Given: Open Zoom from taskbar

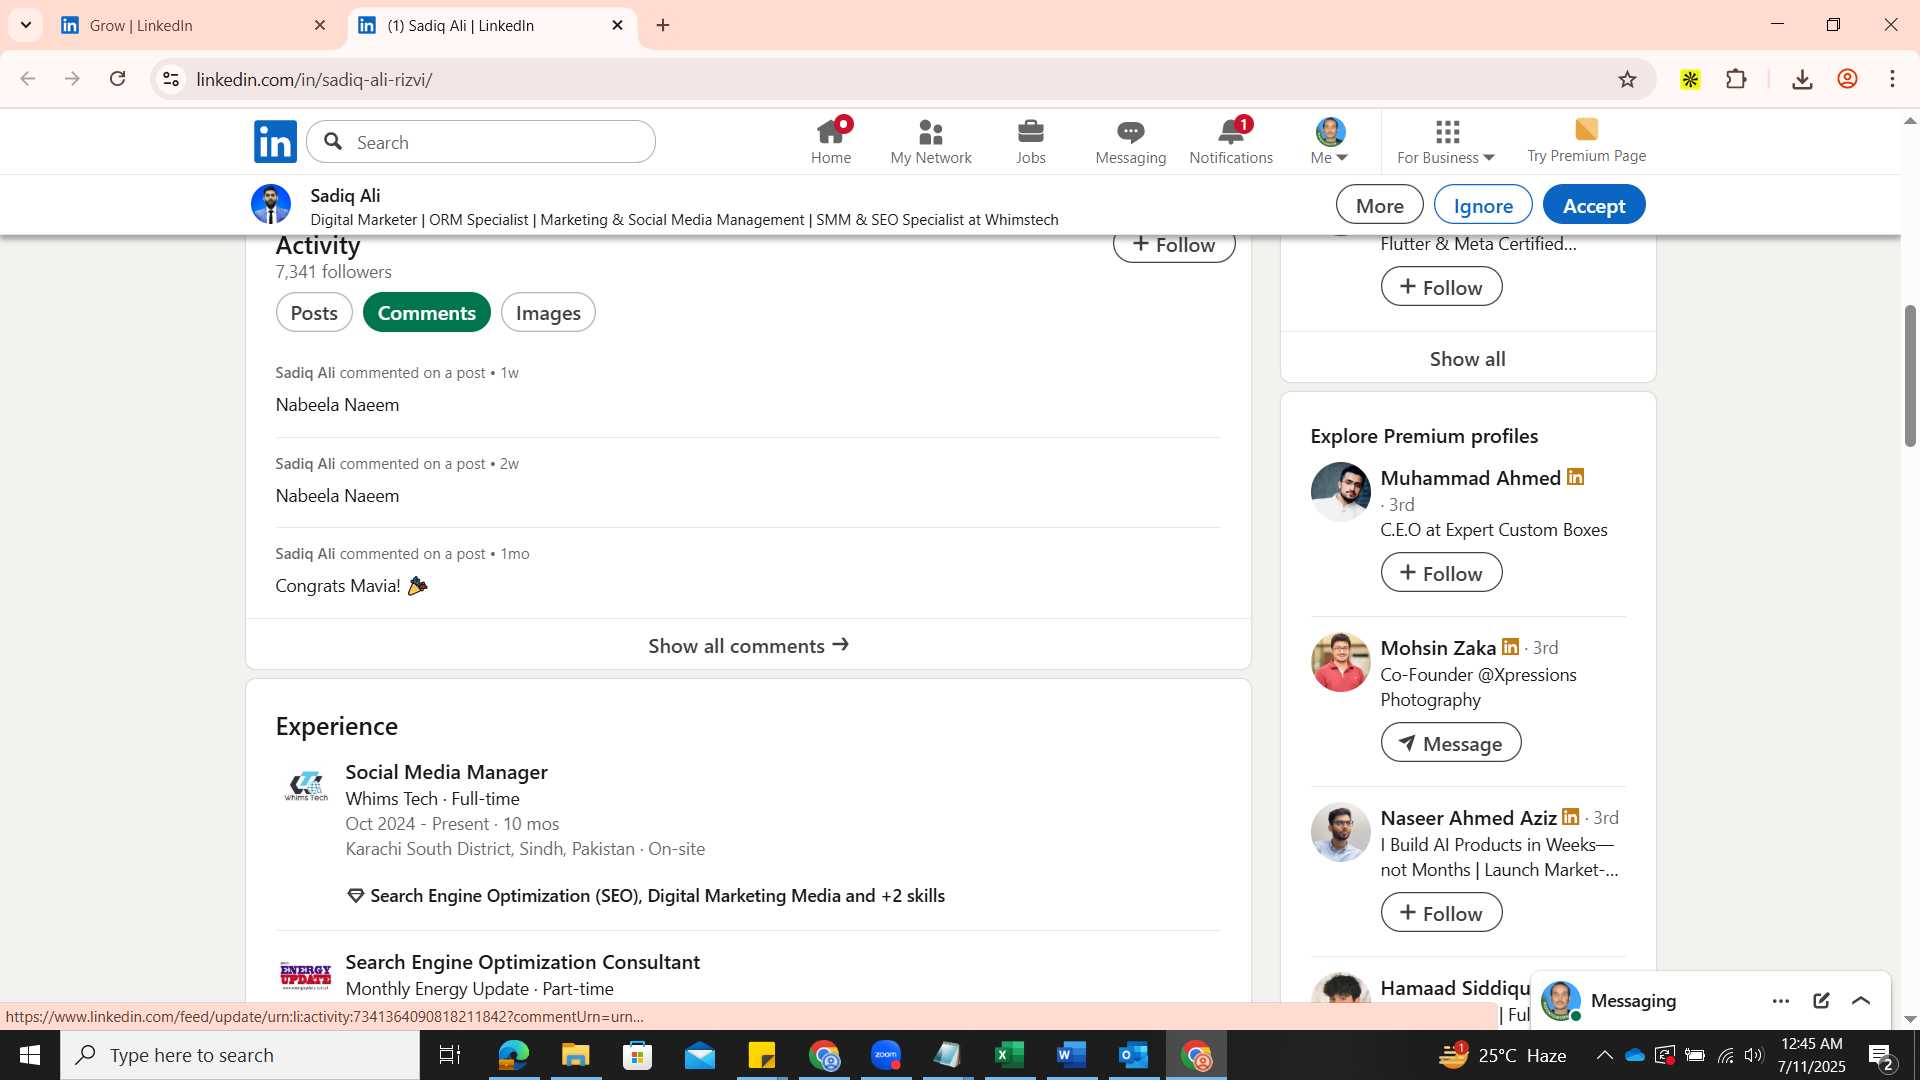Looking at the screenshot, I should [x=886, y=1055].
